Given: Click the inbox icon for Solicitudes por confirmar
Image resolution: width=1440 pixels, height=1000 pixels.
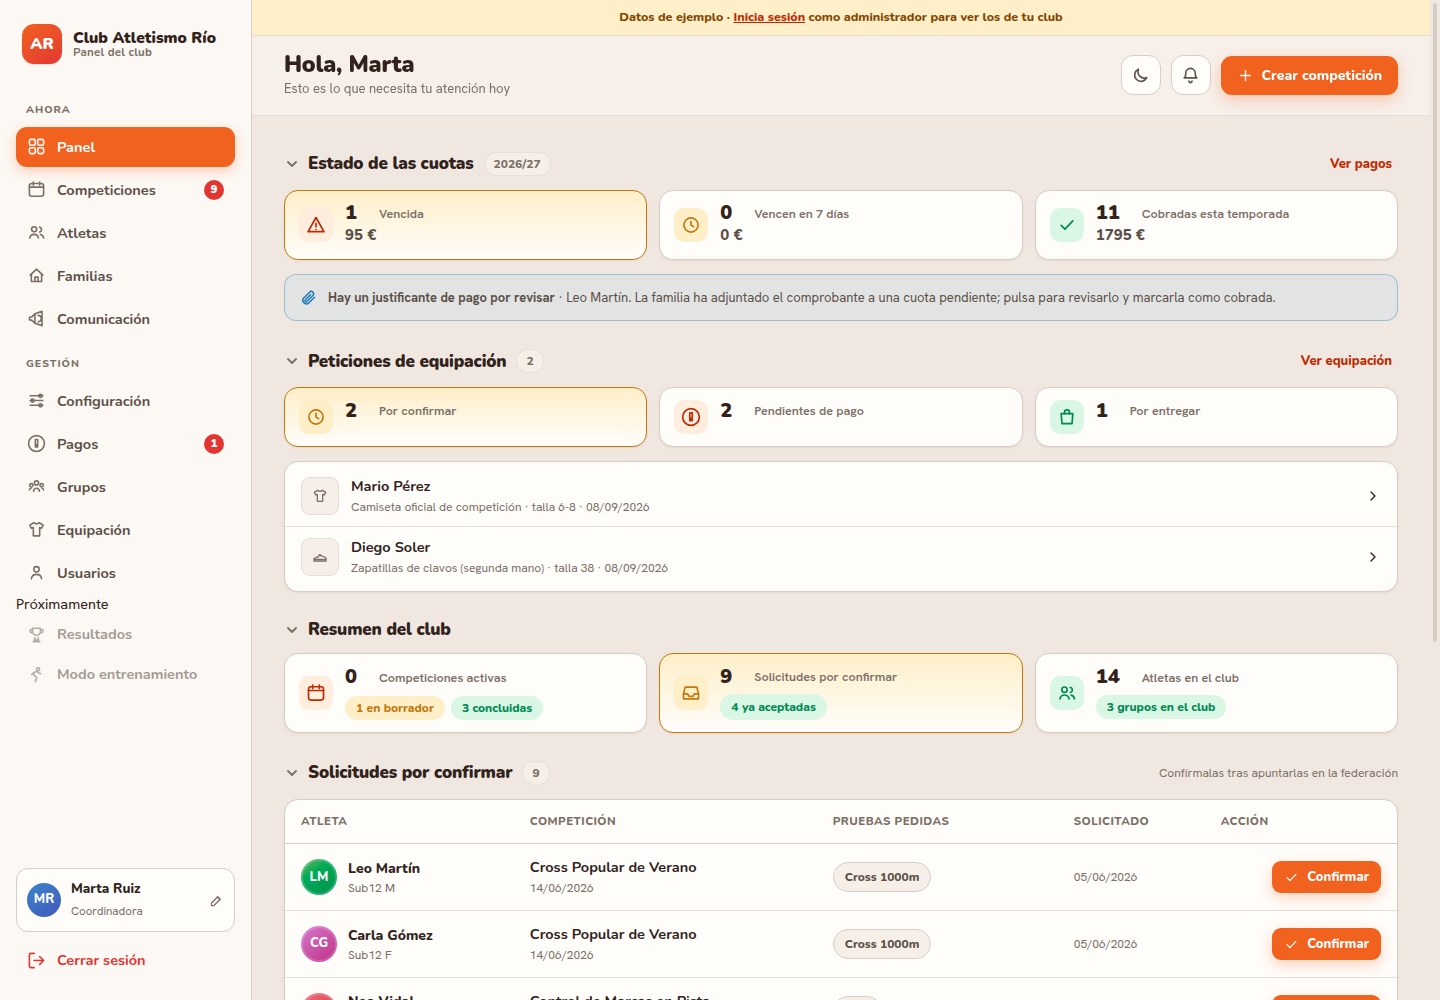Looking at the screenshot, I should [x=691, y=693].
